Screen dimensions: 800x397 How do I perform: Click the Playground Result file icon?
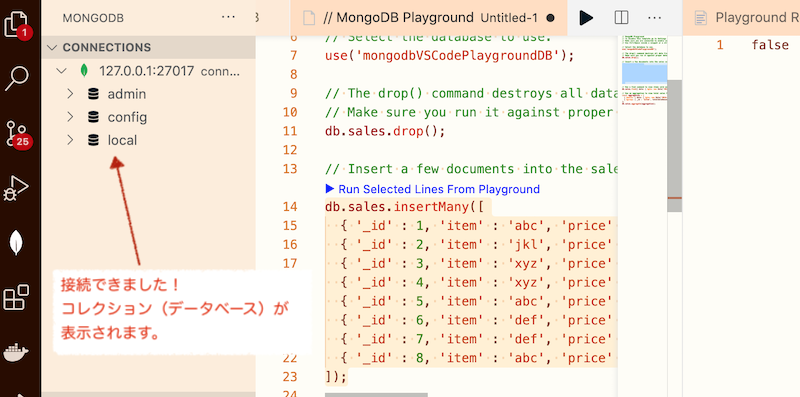click(702, 18)
